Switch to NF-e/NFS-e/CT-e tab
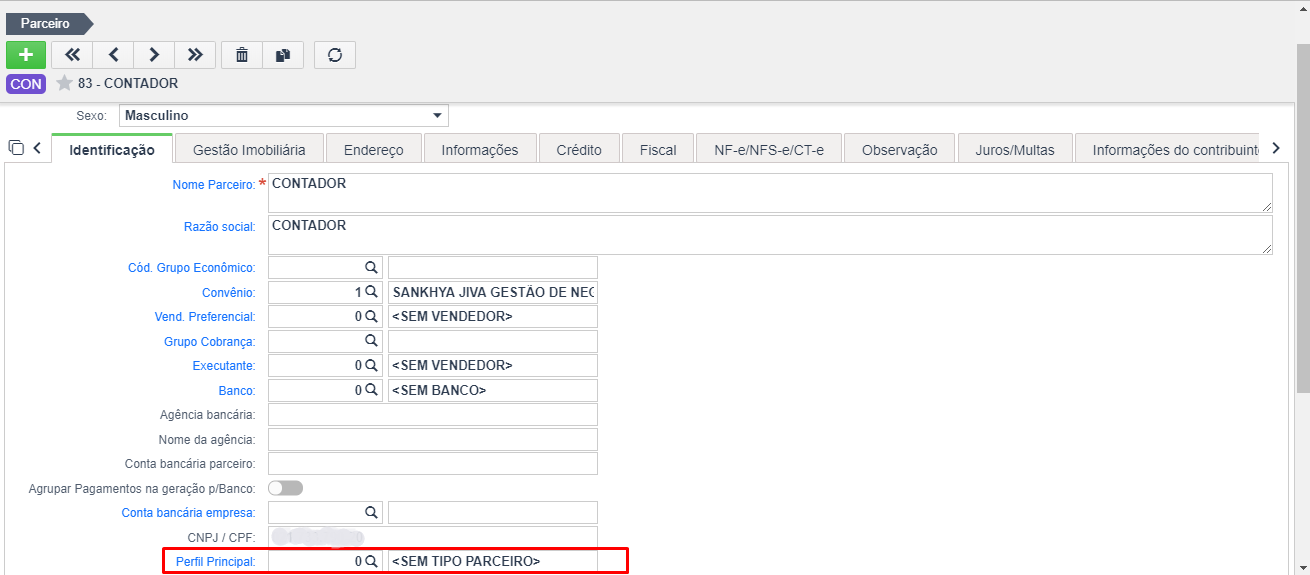 click(x=769, y=149)
